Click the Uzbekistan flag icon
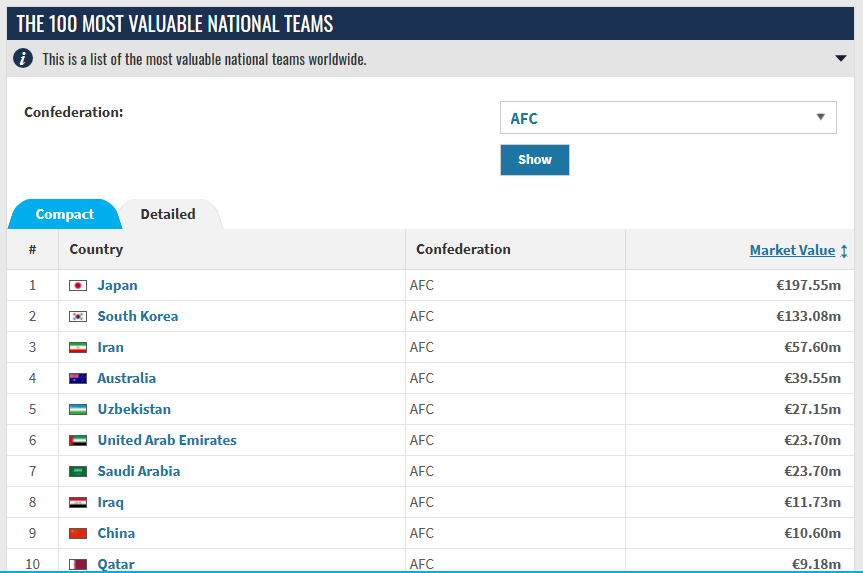863x573 pixels. click(78, 410)
